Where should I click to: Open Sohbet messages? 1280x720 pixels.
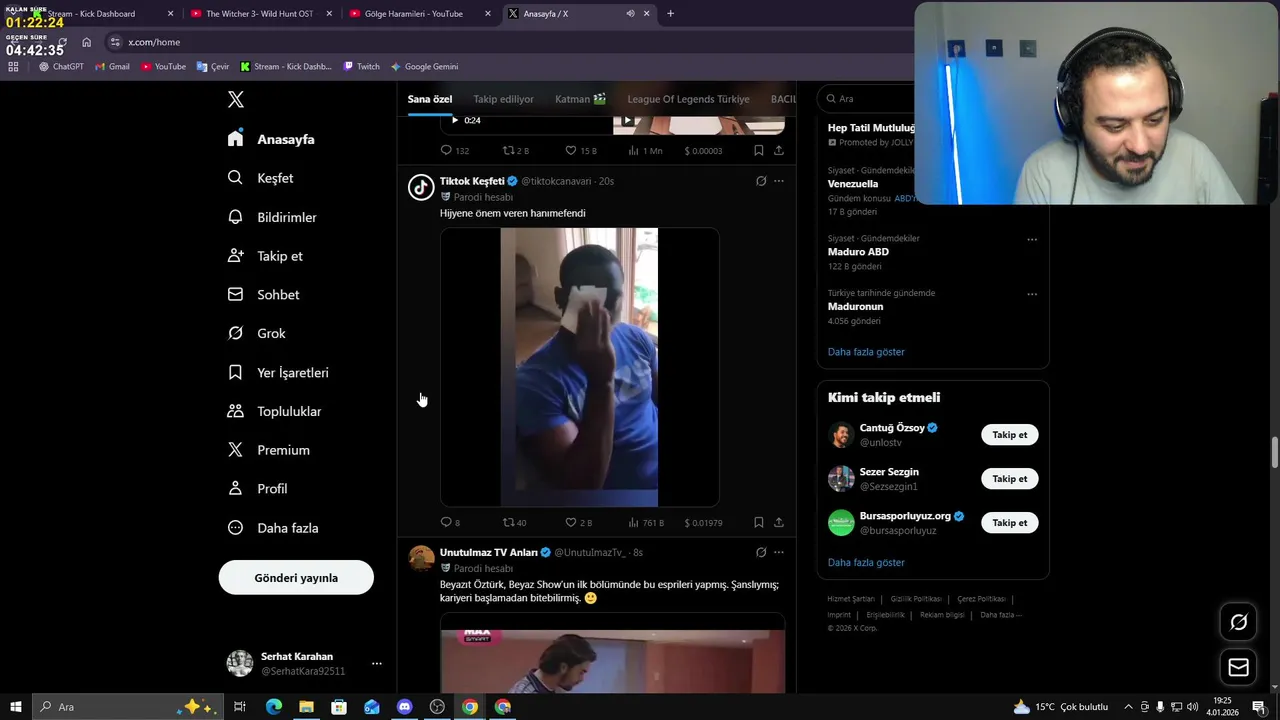[x=263, y=295]
